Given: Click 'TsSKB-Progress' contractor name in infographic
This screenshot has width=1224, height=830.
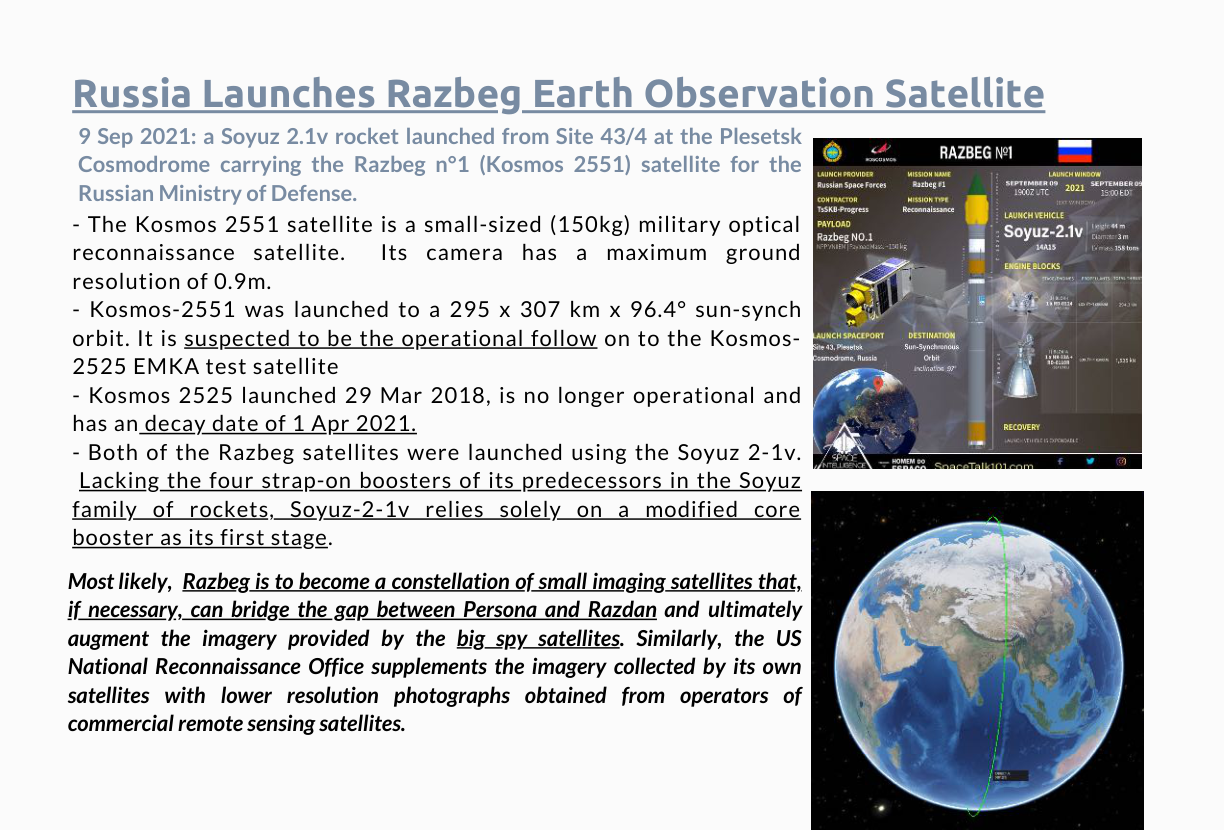Looking at the screenshot, I should [x=843, y=210].
